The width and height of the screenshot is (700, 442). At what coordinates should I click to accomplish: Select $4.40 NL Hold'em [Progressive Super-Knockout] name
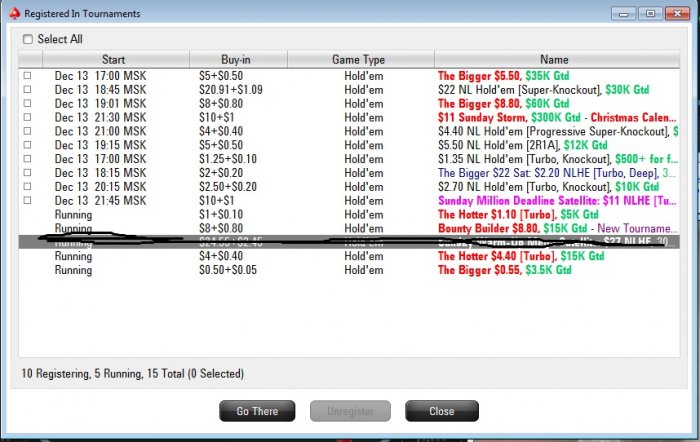558,131
